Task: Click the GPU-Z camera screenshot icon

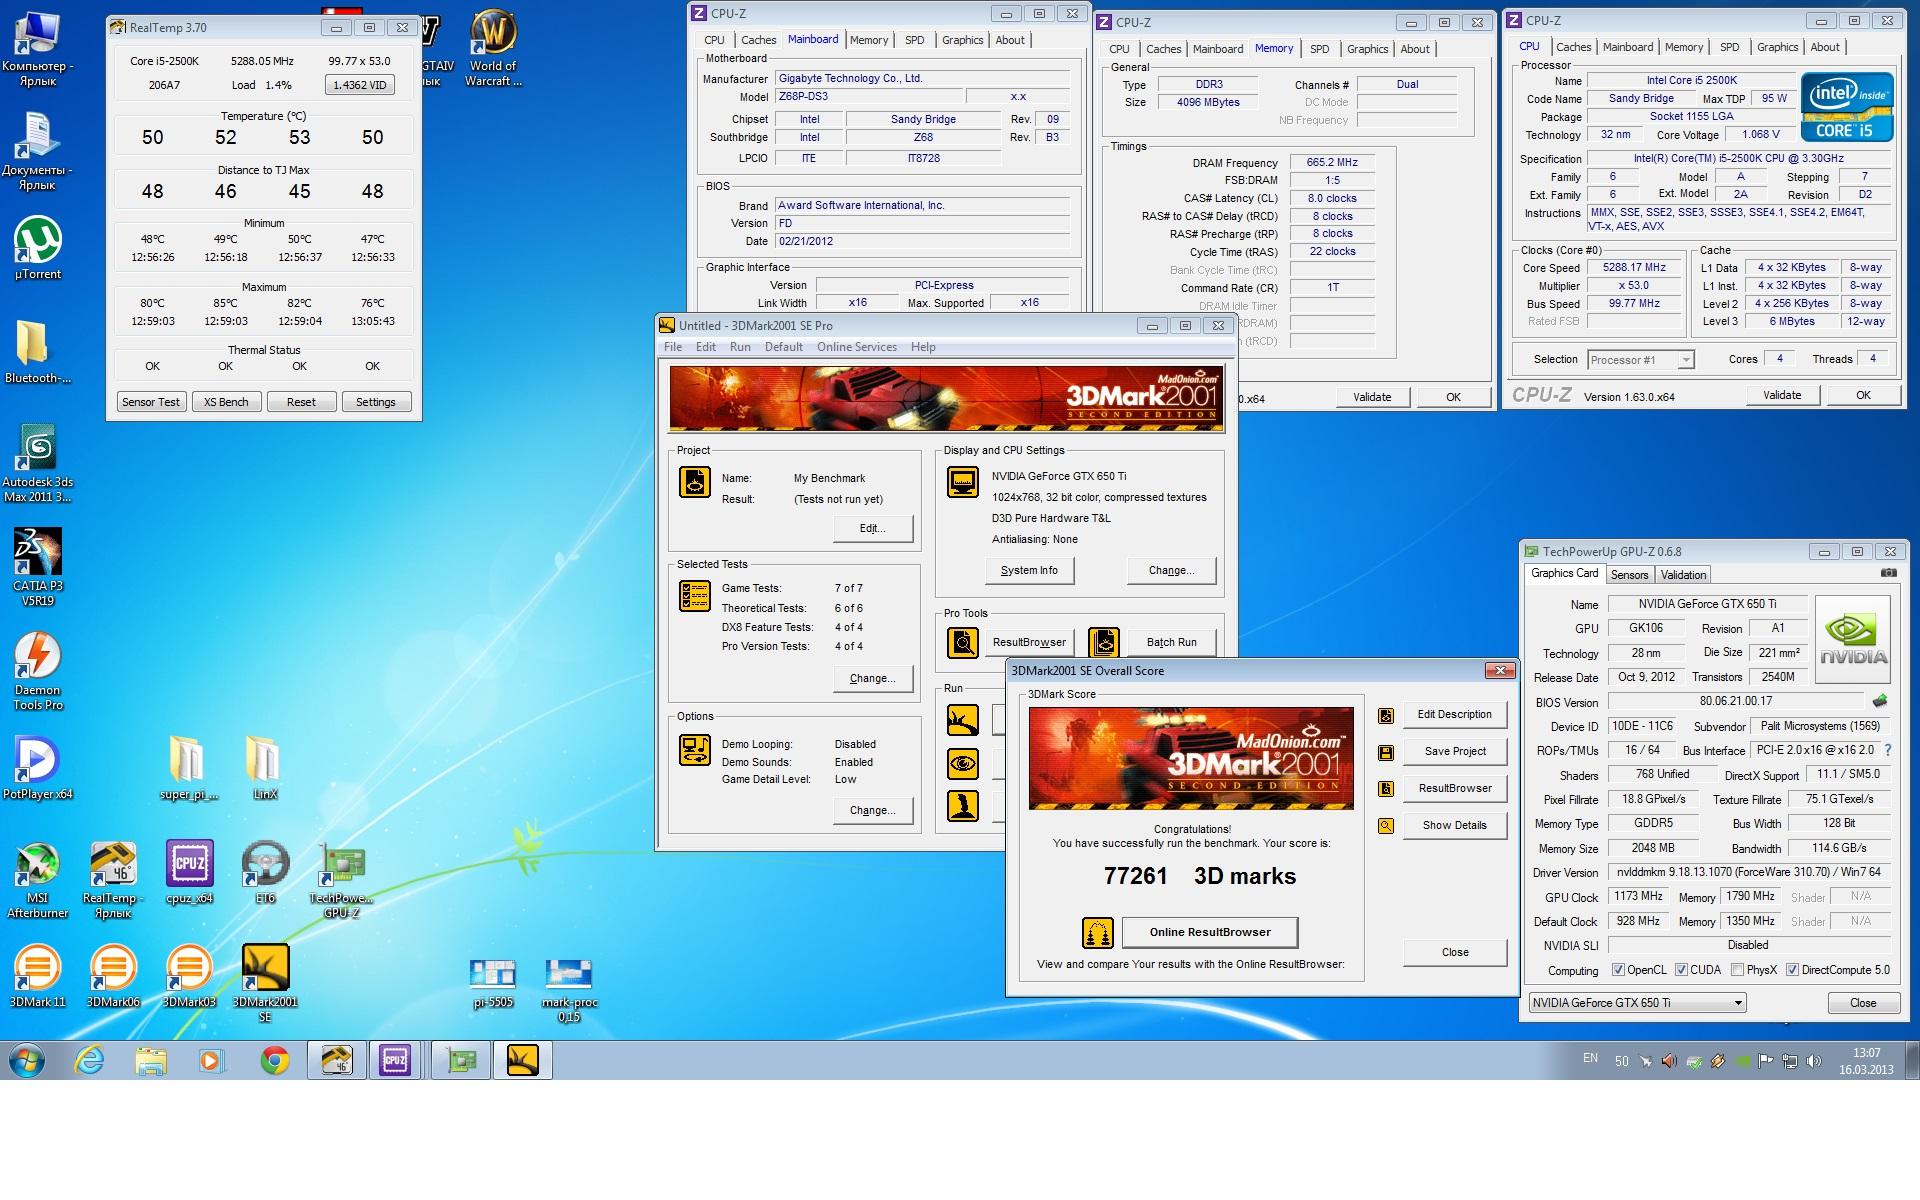Action: [1888, 573]
